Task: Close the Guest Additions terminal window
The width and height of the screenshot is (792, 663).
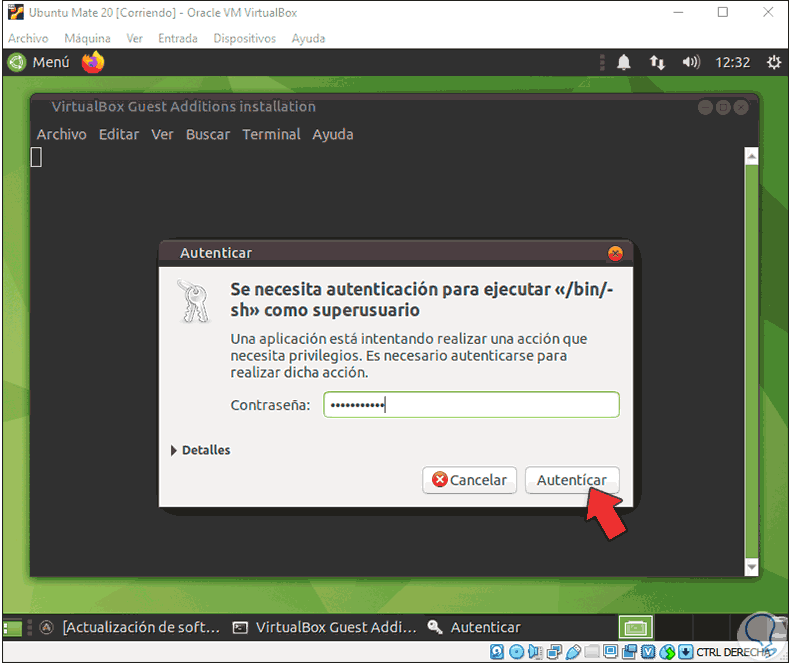Action: 741,107
